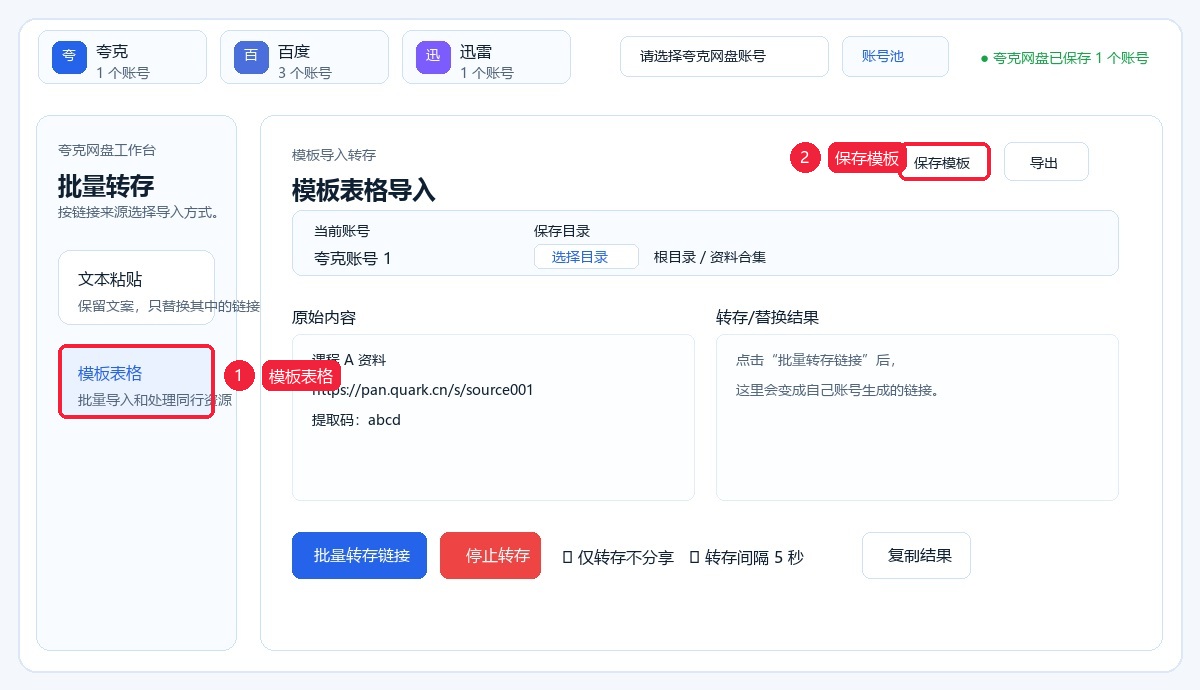Toggle the 仅转存不分享 checkbox
This screenshot has height=690, width=1200.
[x=567, y=557]
